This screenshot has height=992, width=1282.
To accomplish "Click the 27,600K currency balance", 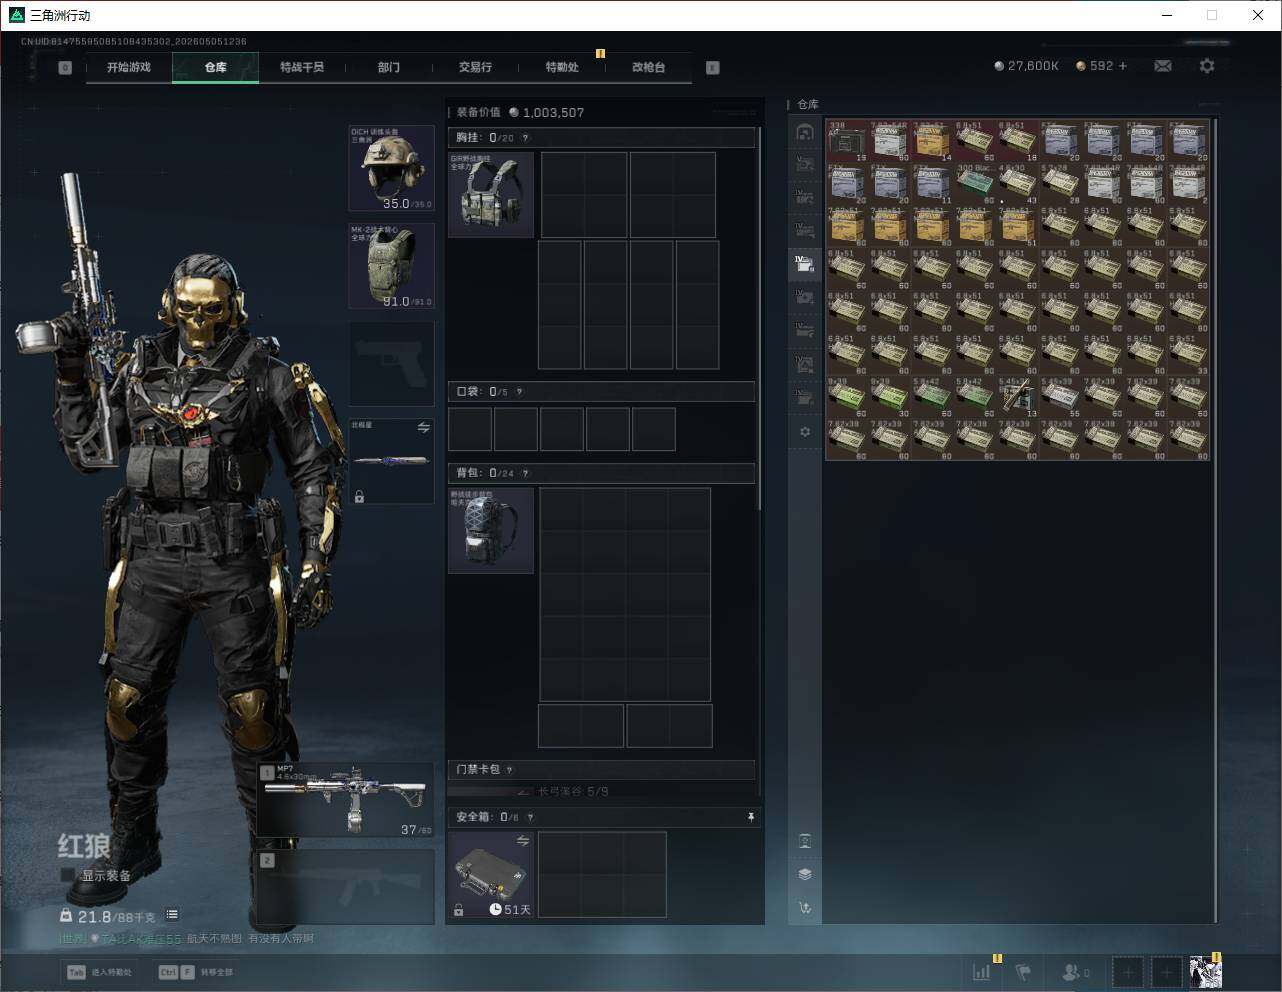I will [x=1026, y=66].
